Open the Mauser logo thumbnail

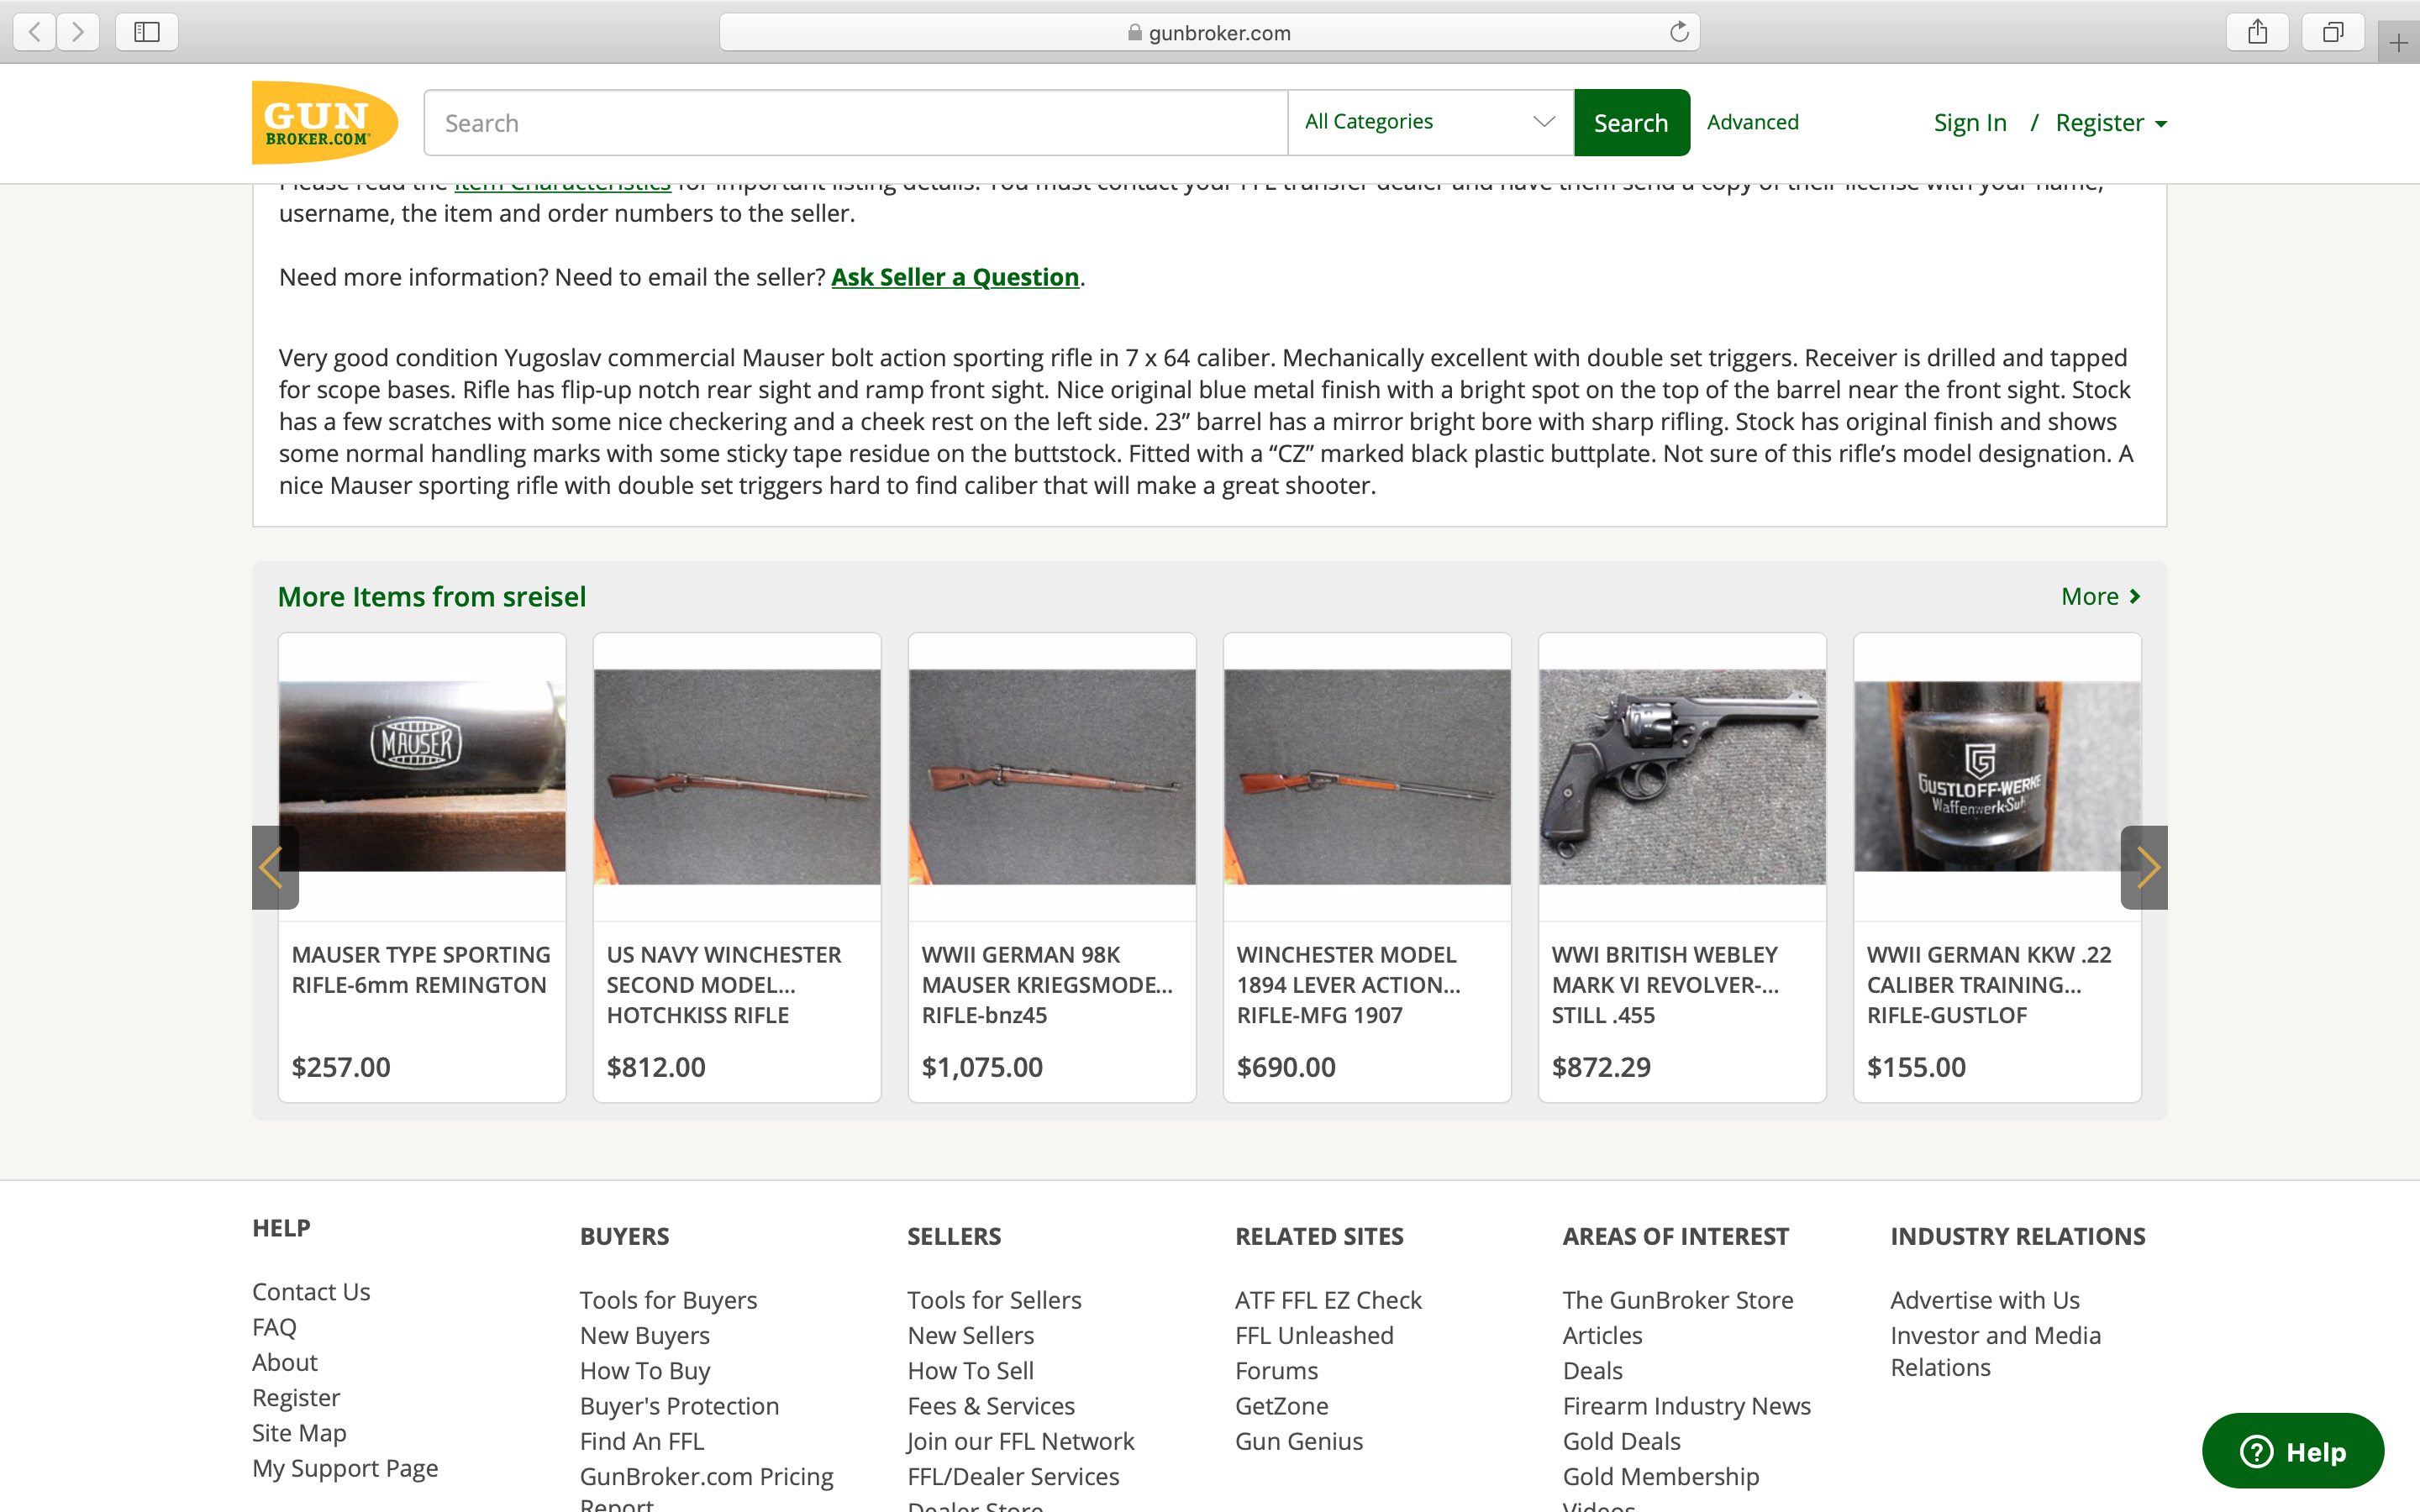tap(422, 776)
